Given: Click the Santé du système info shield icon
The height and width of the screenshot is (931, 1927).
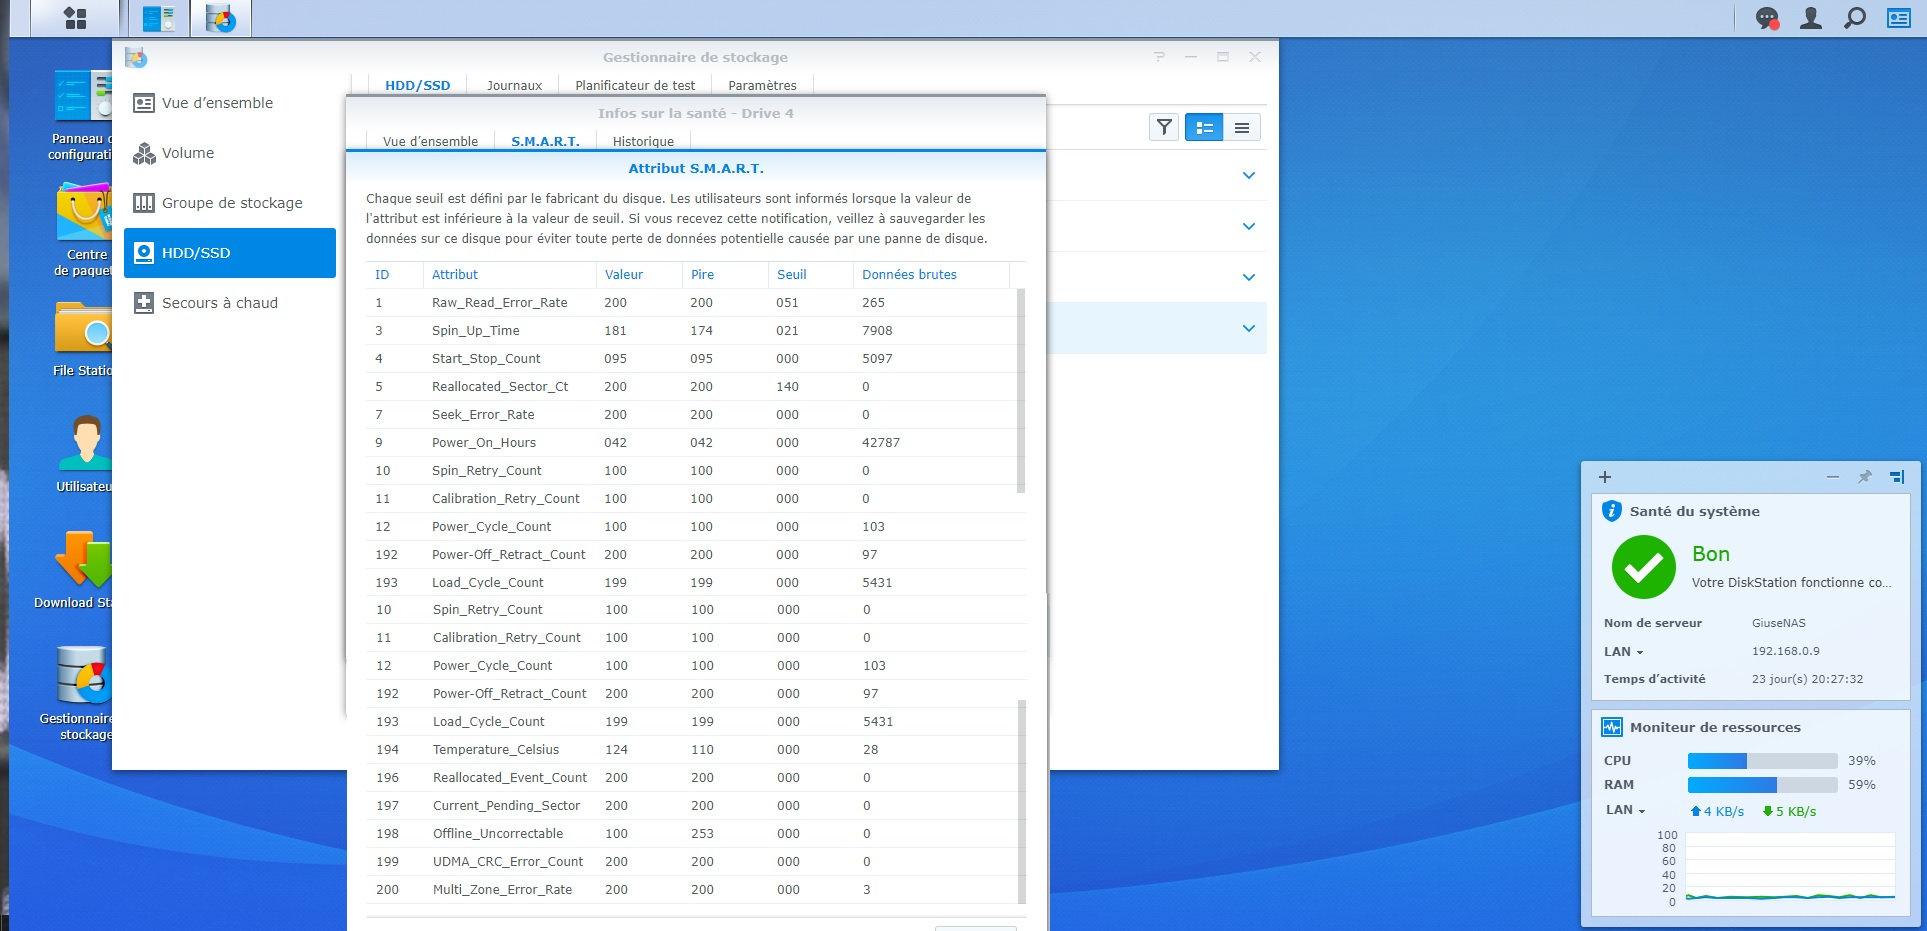Looking at the screenshot, I should click(1611, 511).
